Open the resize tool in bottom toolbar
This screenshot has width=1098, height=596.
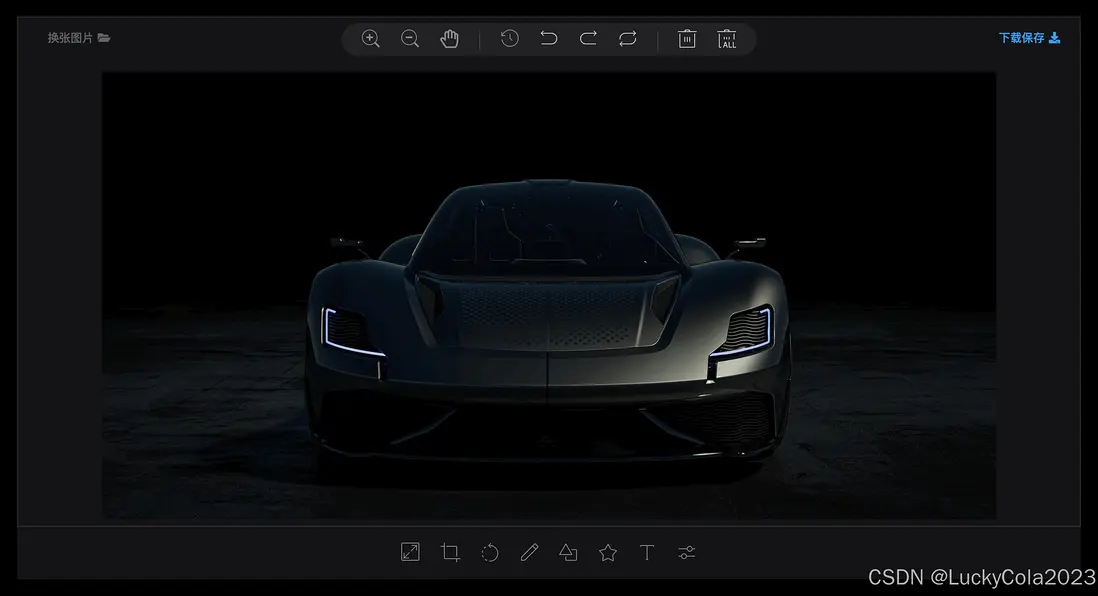click(x=410, y=552)
